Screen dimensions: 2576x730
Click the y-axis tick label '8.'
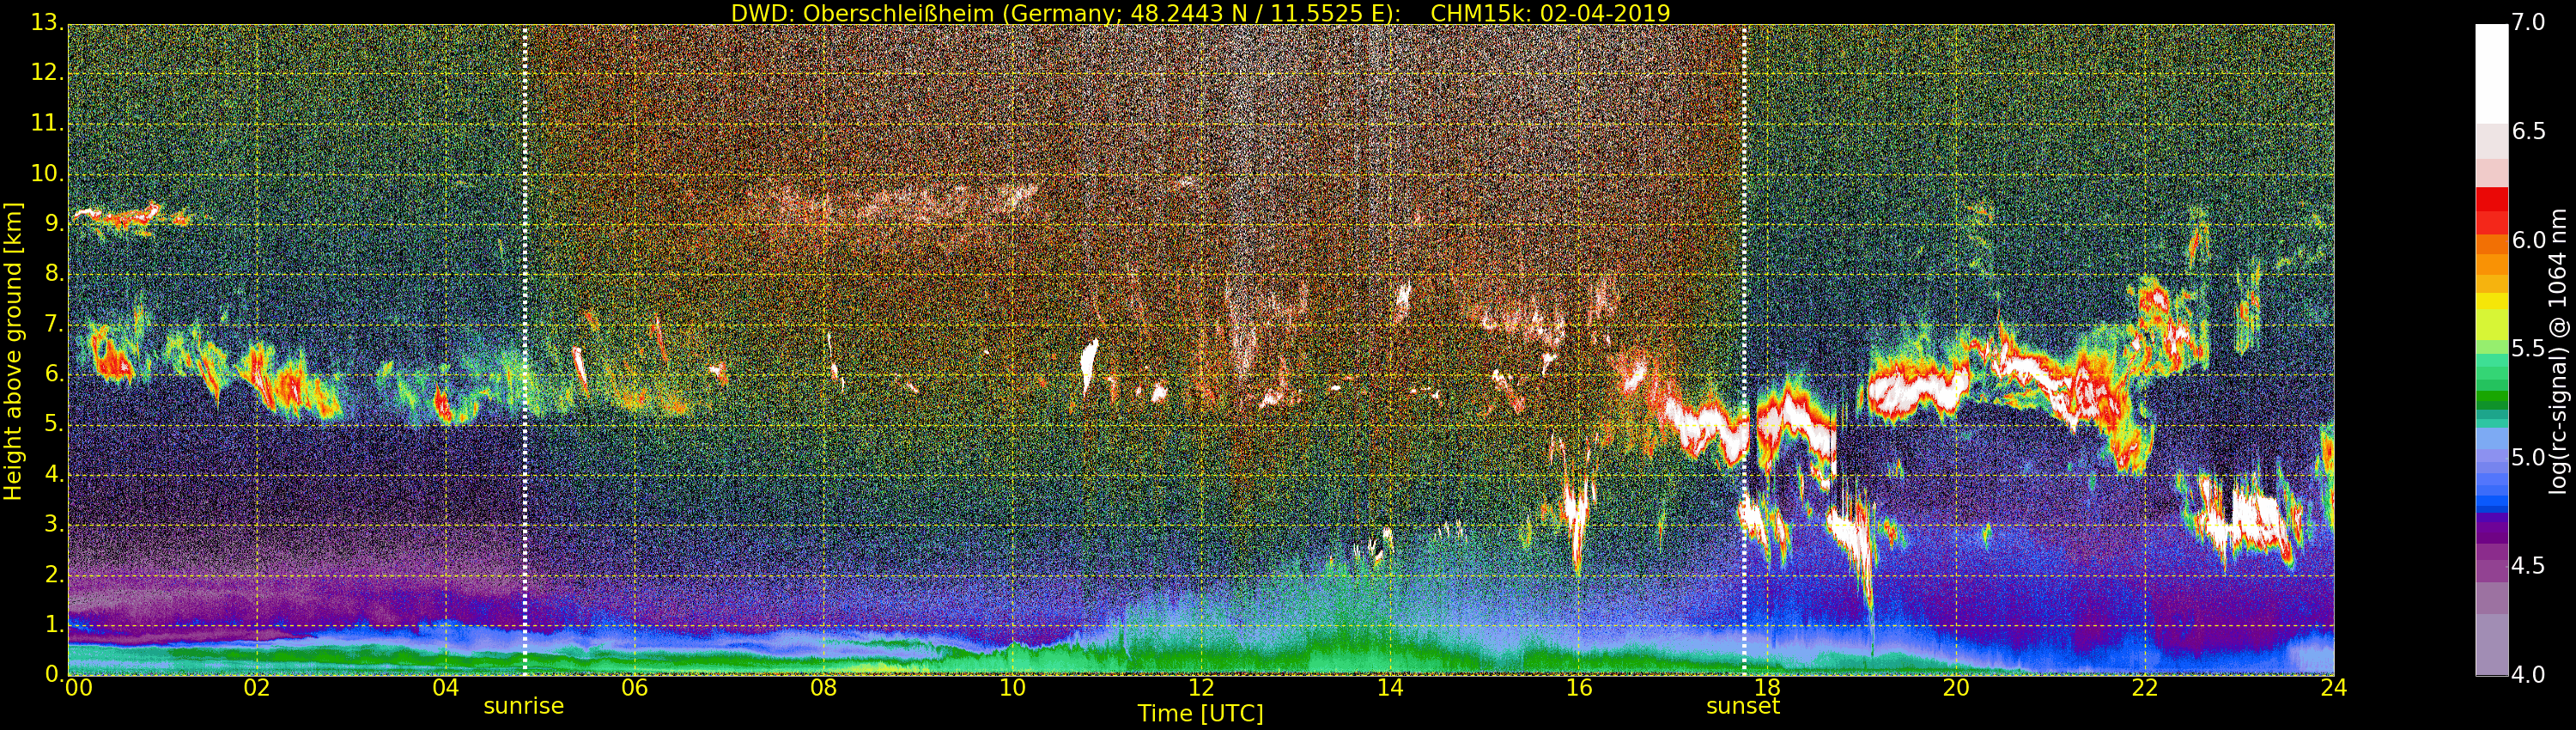(x=54, y=274)
